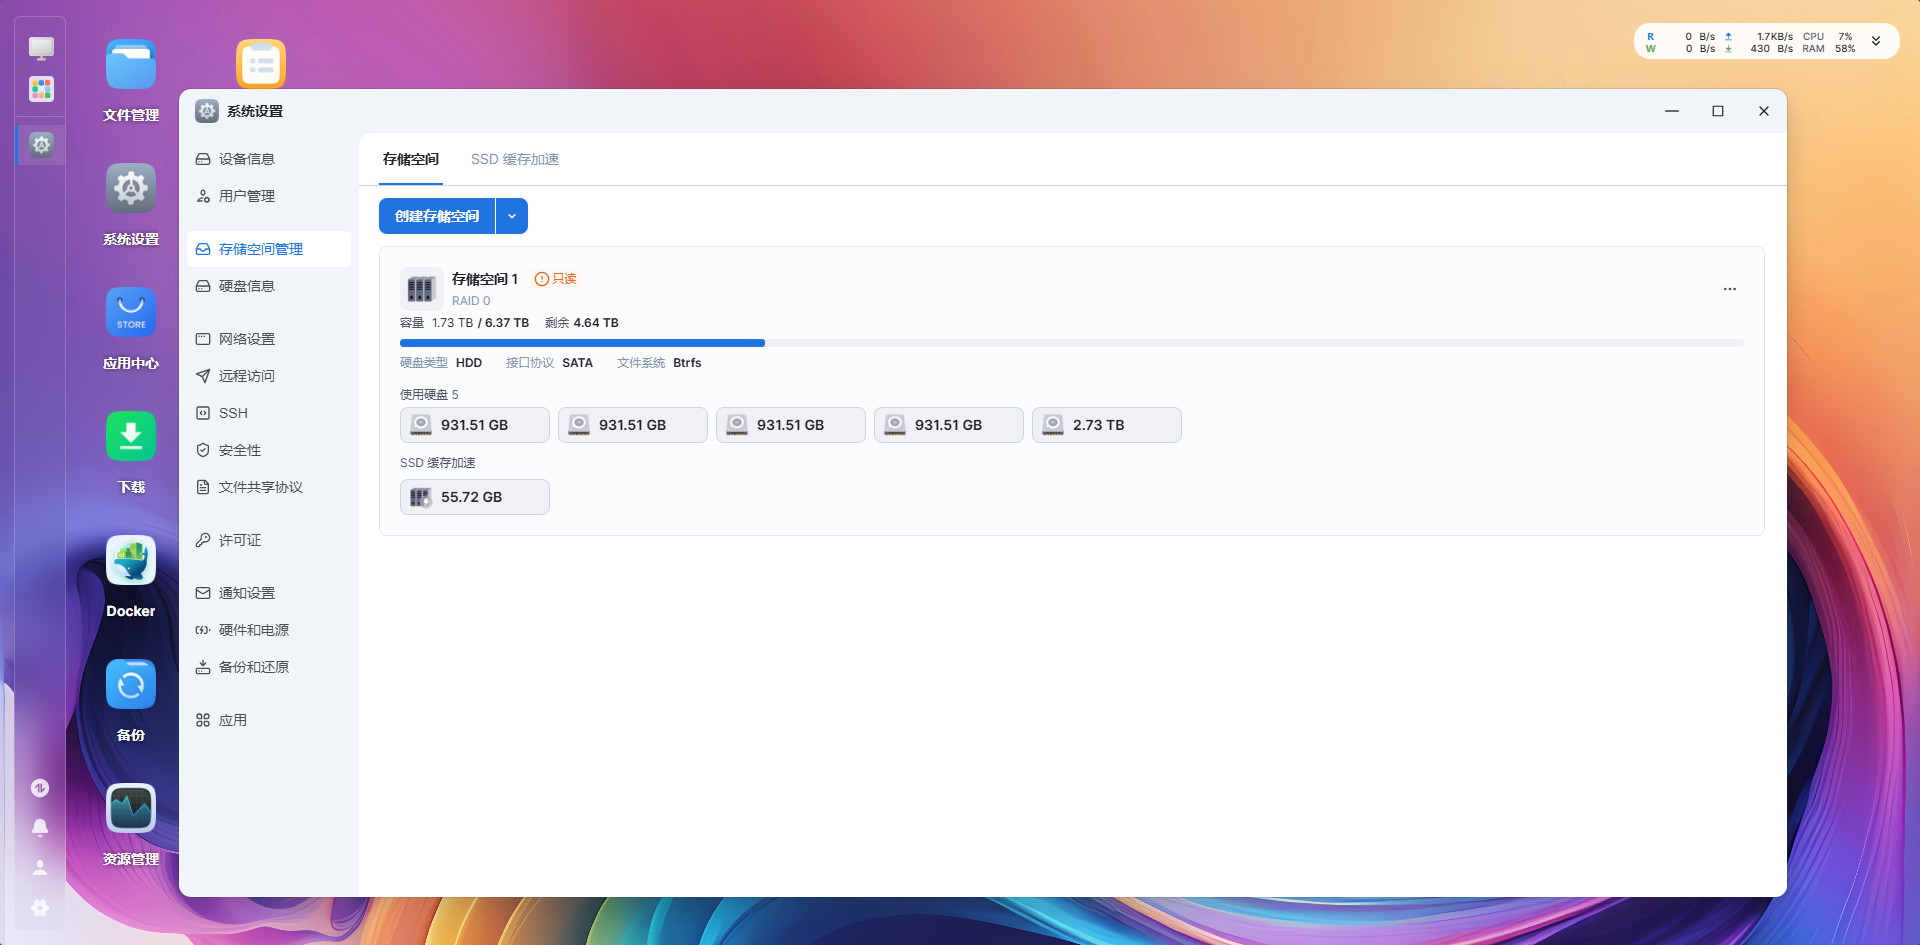Open 备份和还原 in the sidebar
This screenshot has height=945, width=1920.
[269, 667]
